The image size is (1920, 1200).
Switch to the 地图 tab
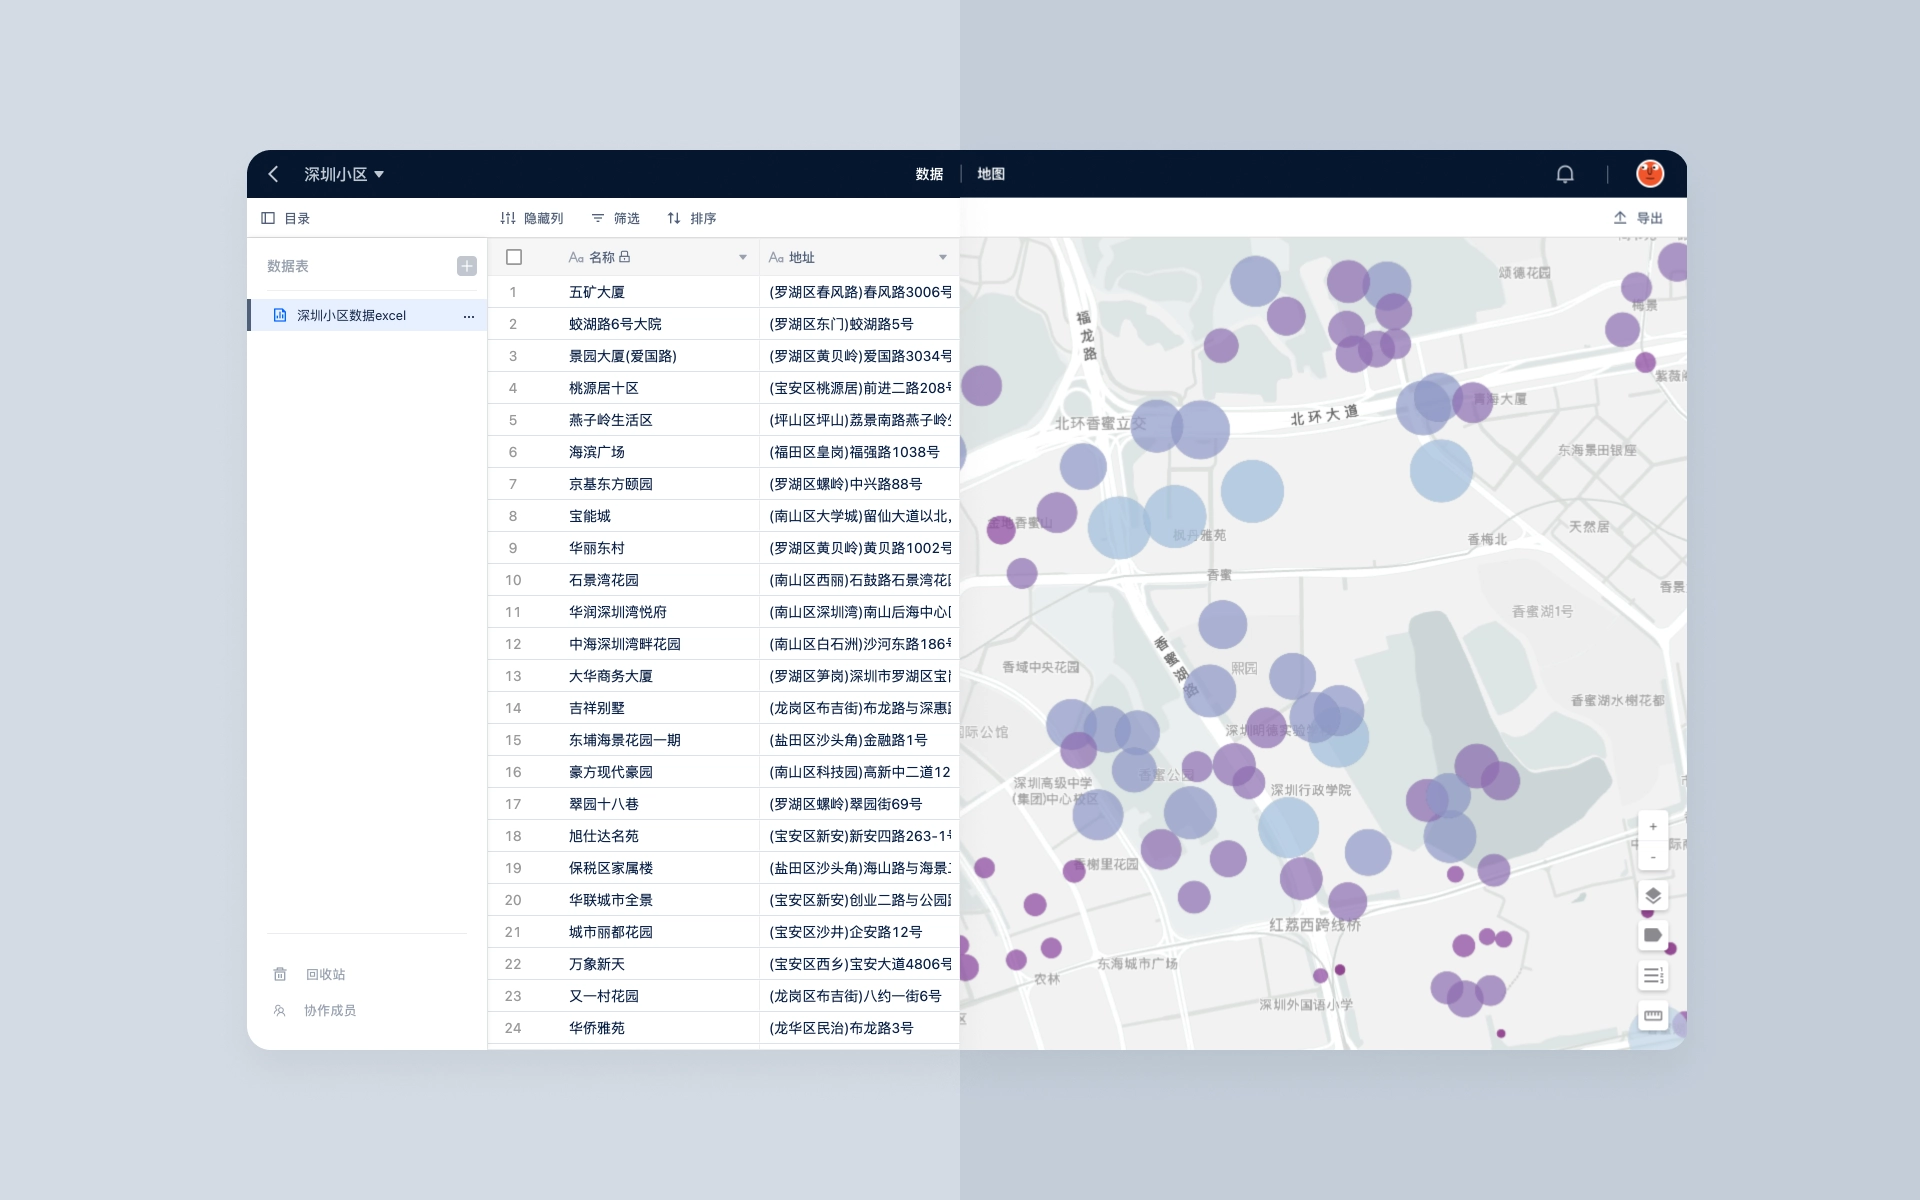click(x=990, y=174)
